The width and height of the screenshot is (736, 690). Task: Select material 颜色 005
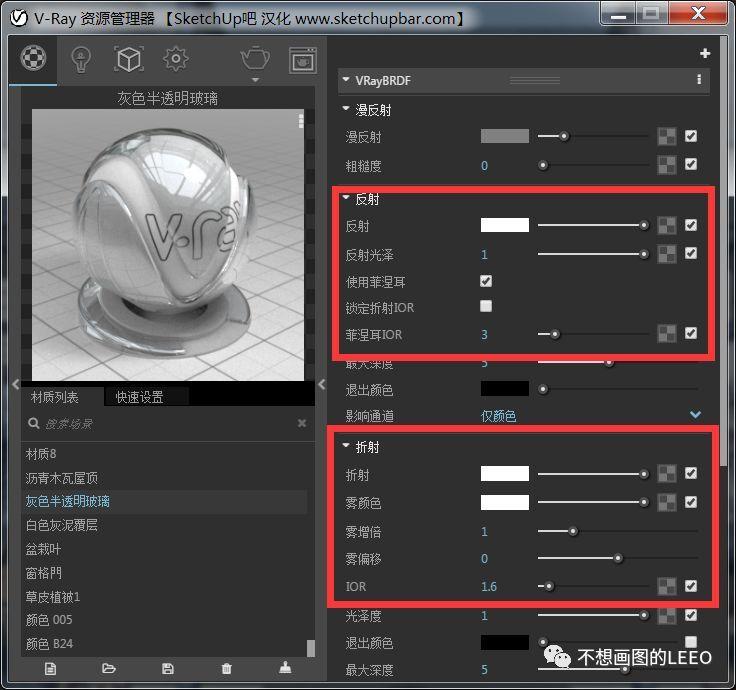pyautogui.click(x=164, y=620)
